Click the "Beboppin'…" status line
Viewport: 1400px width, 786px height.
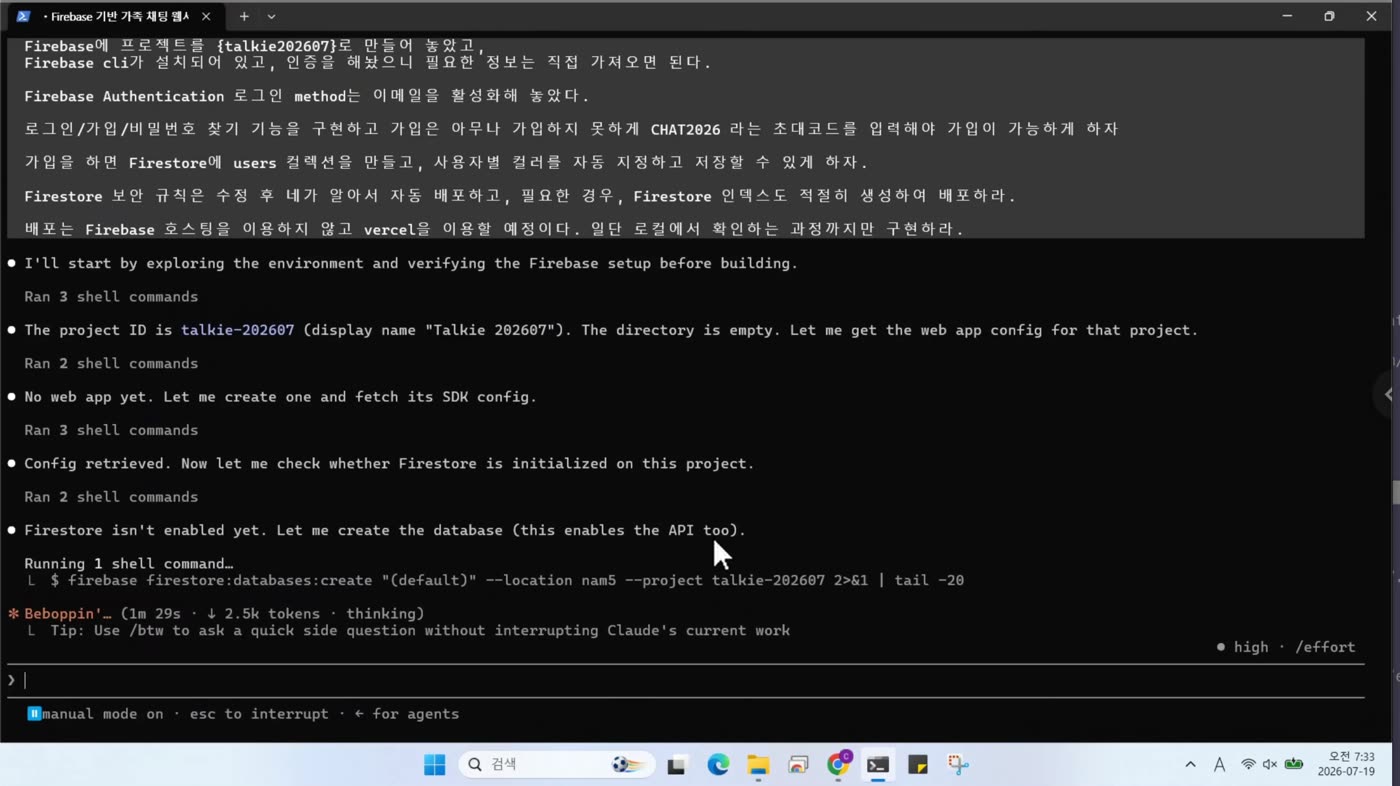pos(217,614)
